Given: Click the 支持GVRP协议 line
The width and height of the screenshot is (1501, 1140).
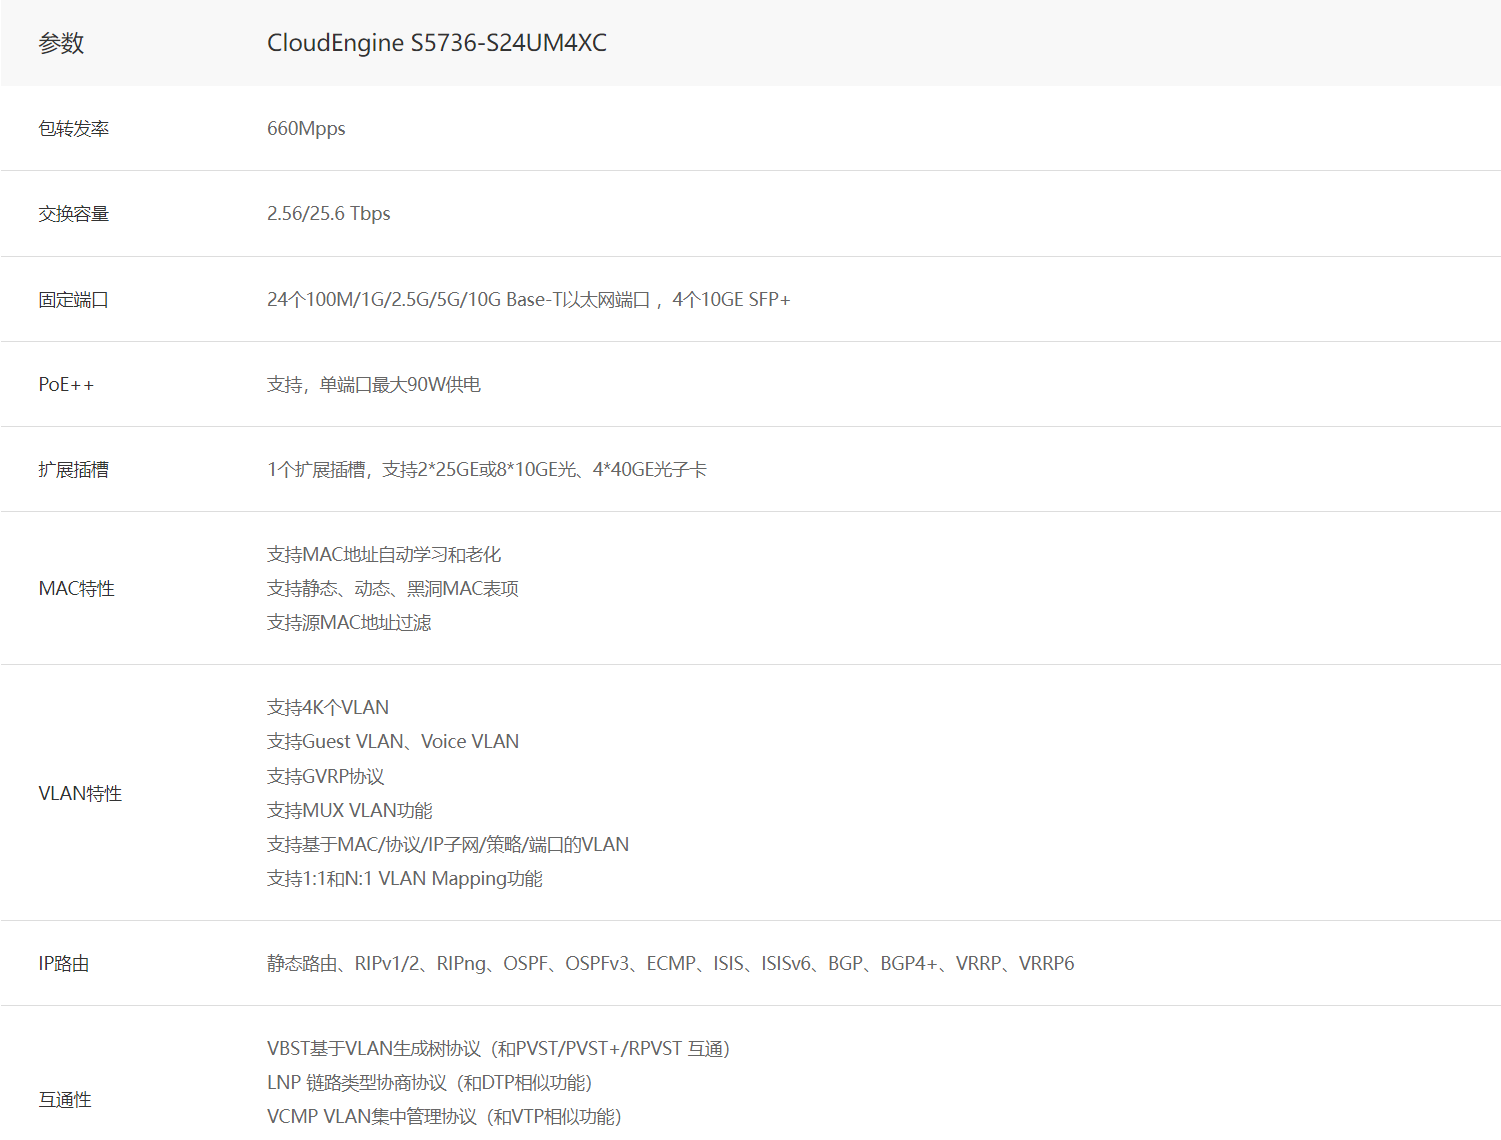Looking at the screenshot, I should tap(325, 776).
